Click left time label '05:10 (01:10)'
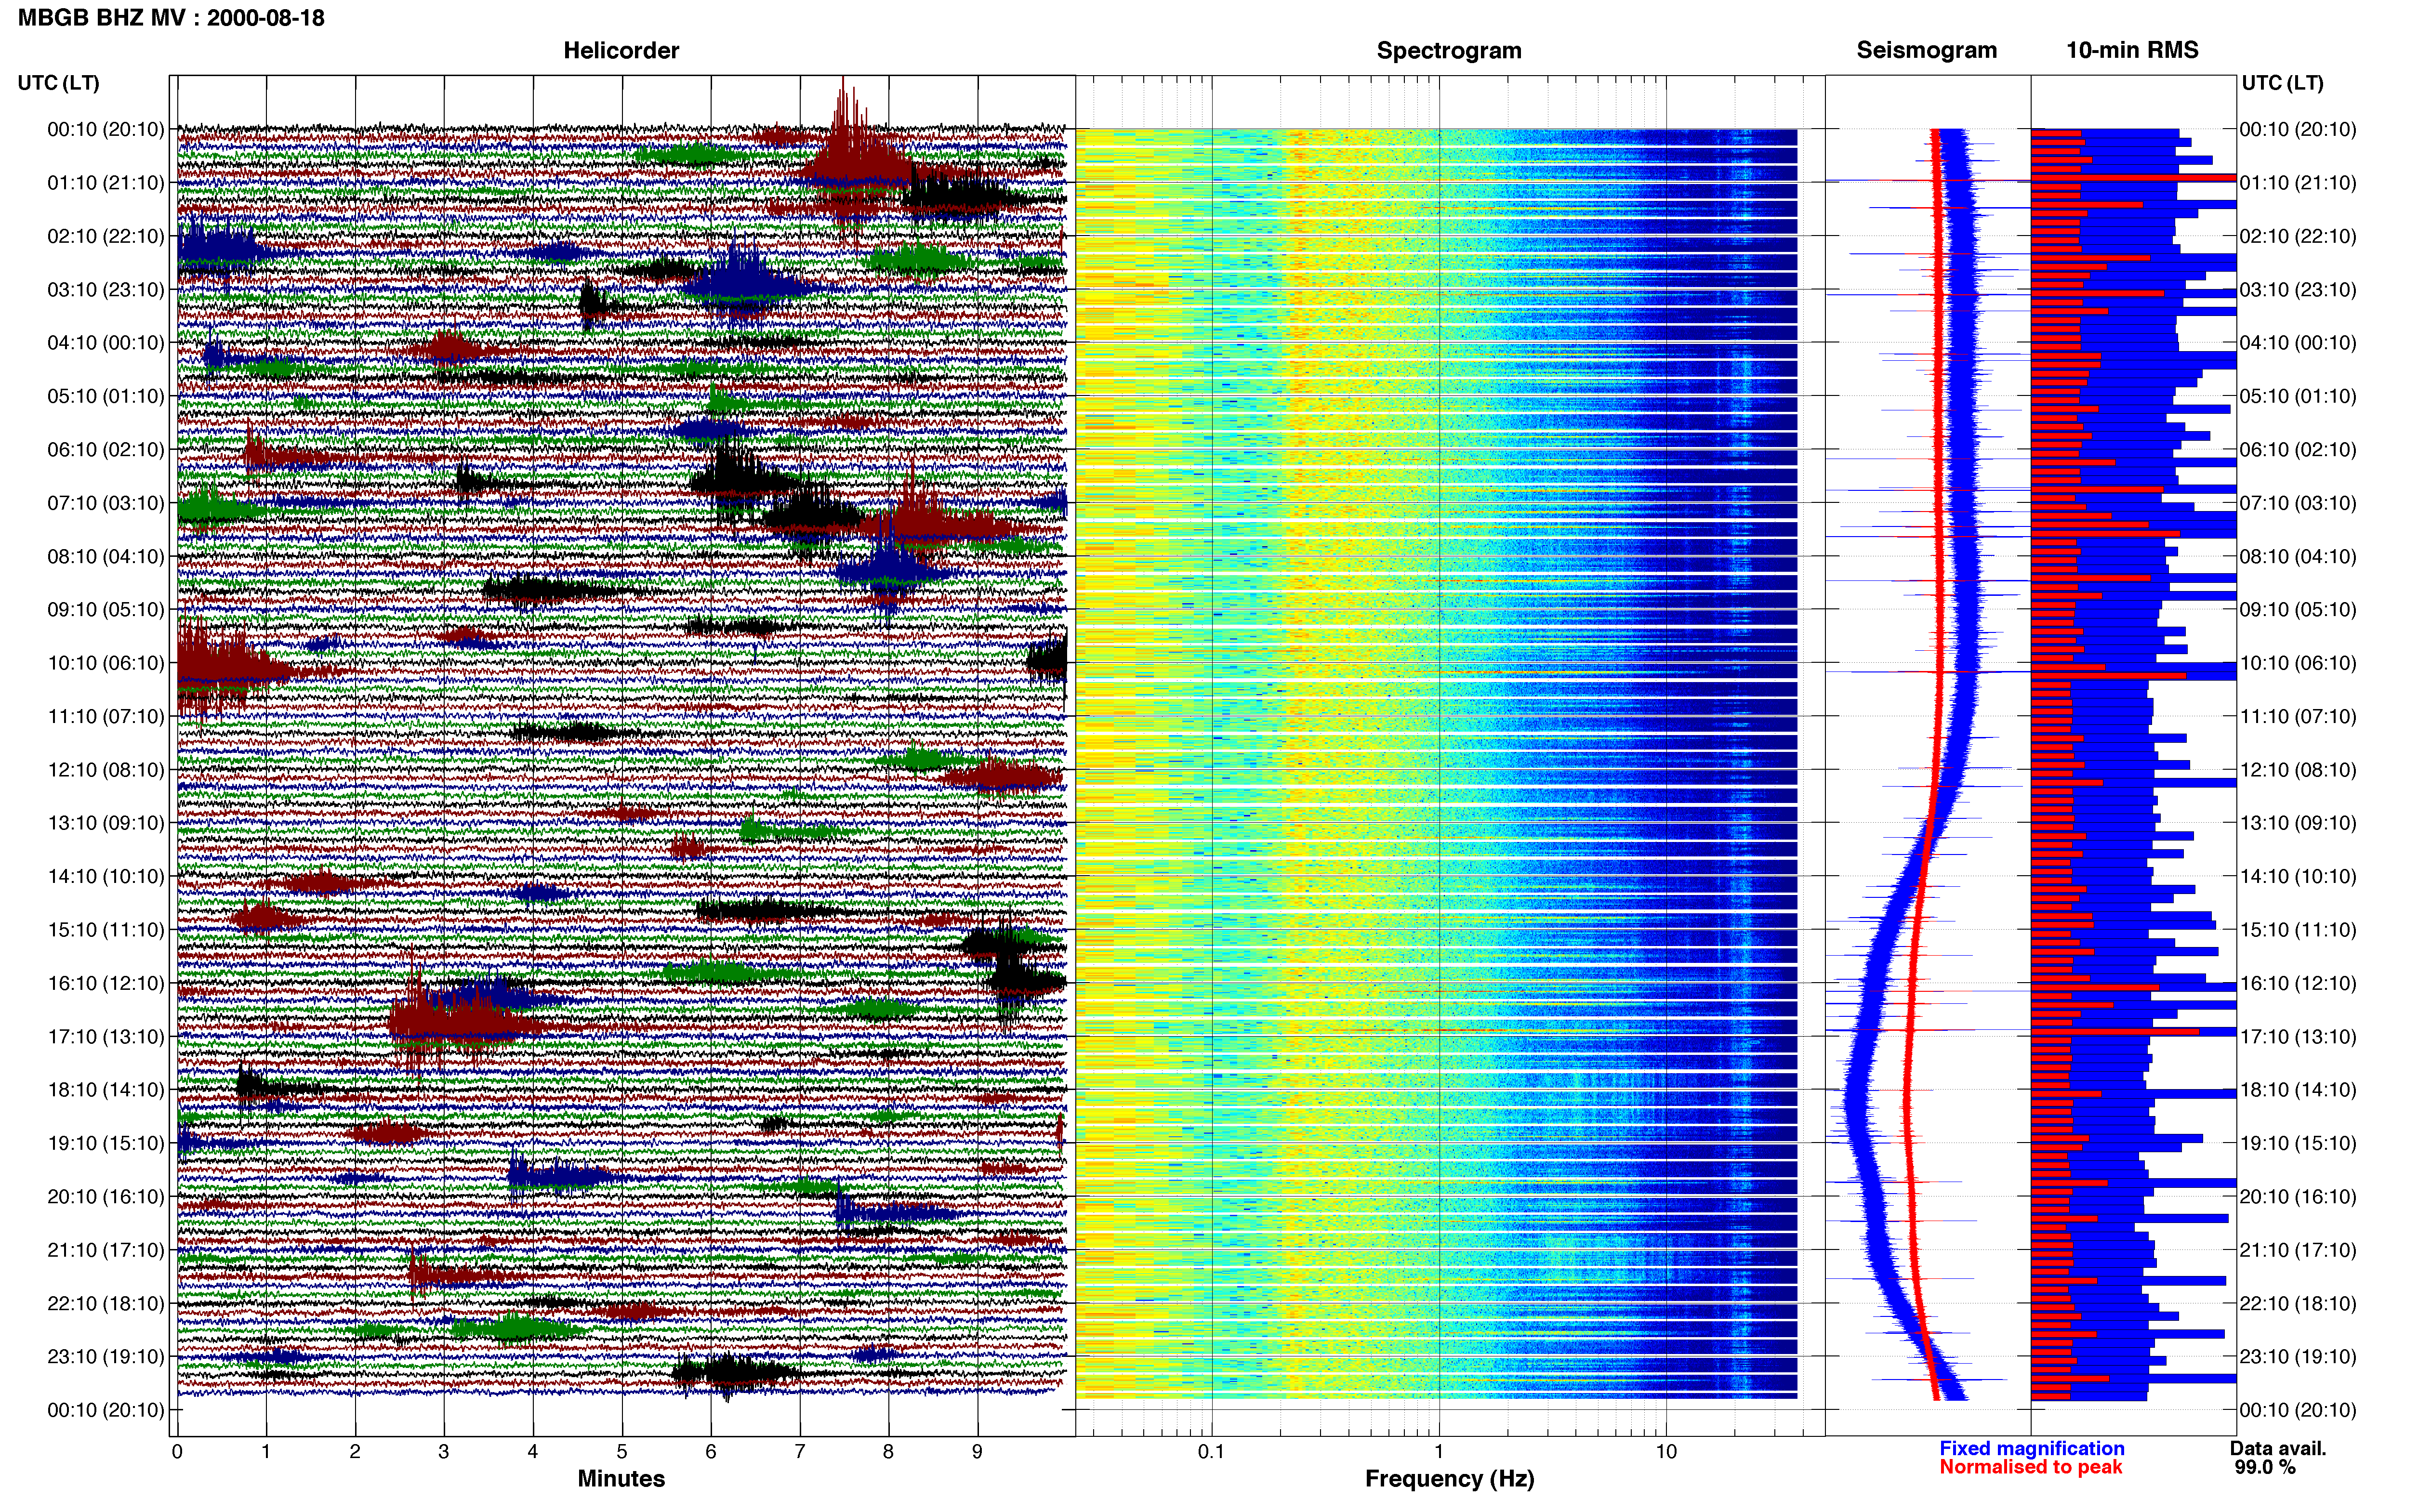The width and height of the screenshot is (2418, 1512). [x=106, y=396]
